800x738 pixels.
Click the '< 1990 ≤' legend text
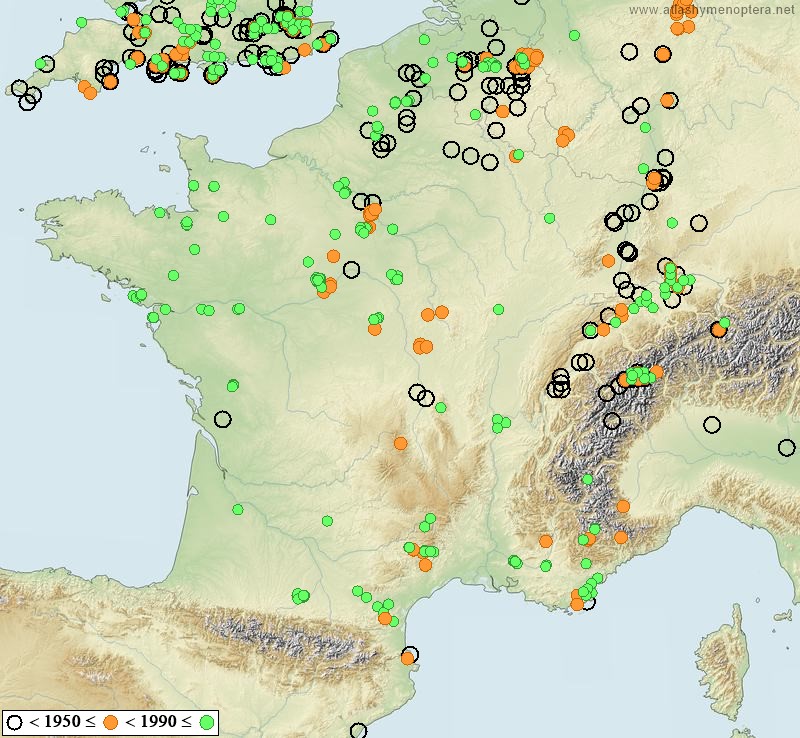[x=158, y=722]
